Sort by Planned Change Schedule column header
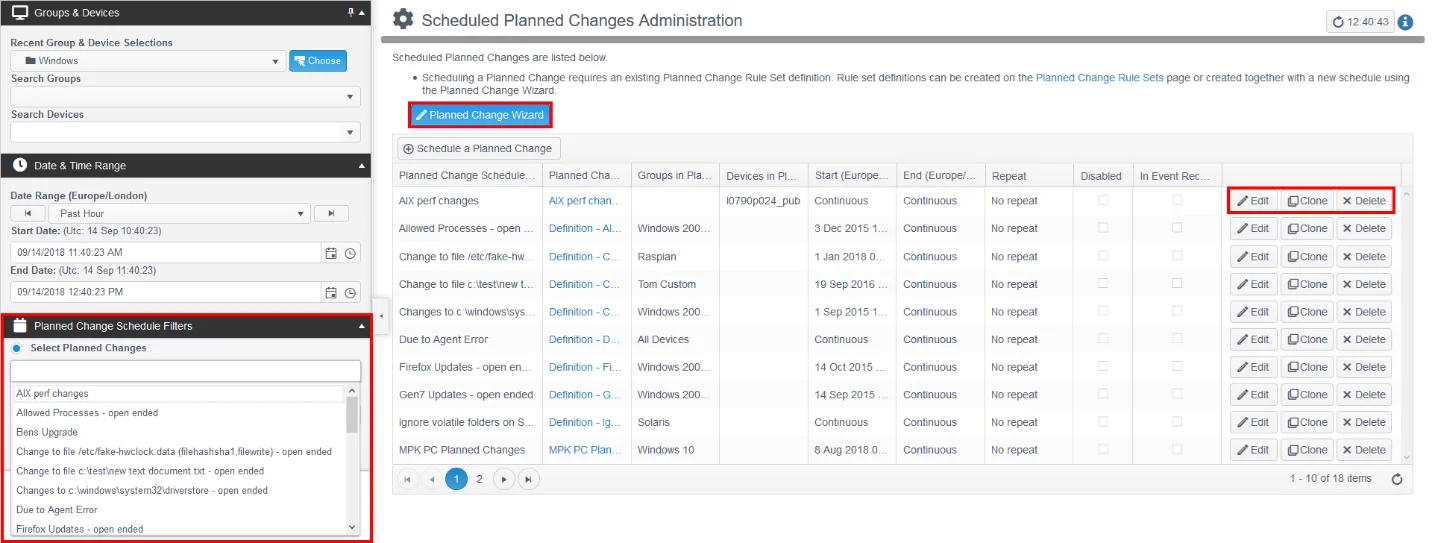 [x=467, y=176]
